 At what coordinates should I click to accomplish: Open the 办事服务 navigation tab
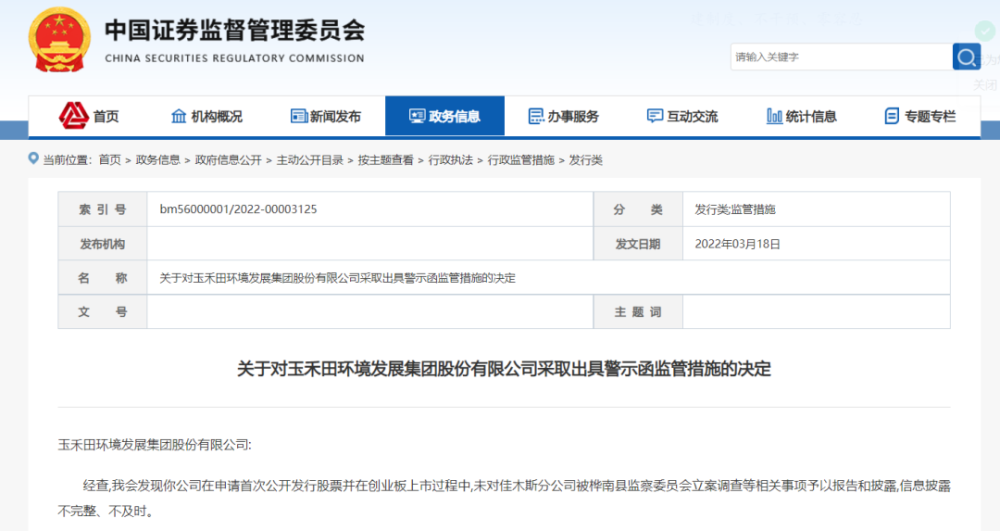[564, 116]
